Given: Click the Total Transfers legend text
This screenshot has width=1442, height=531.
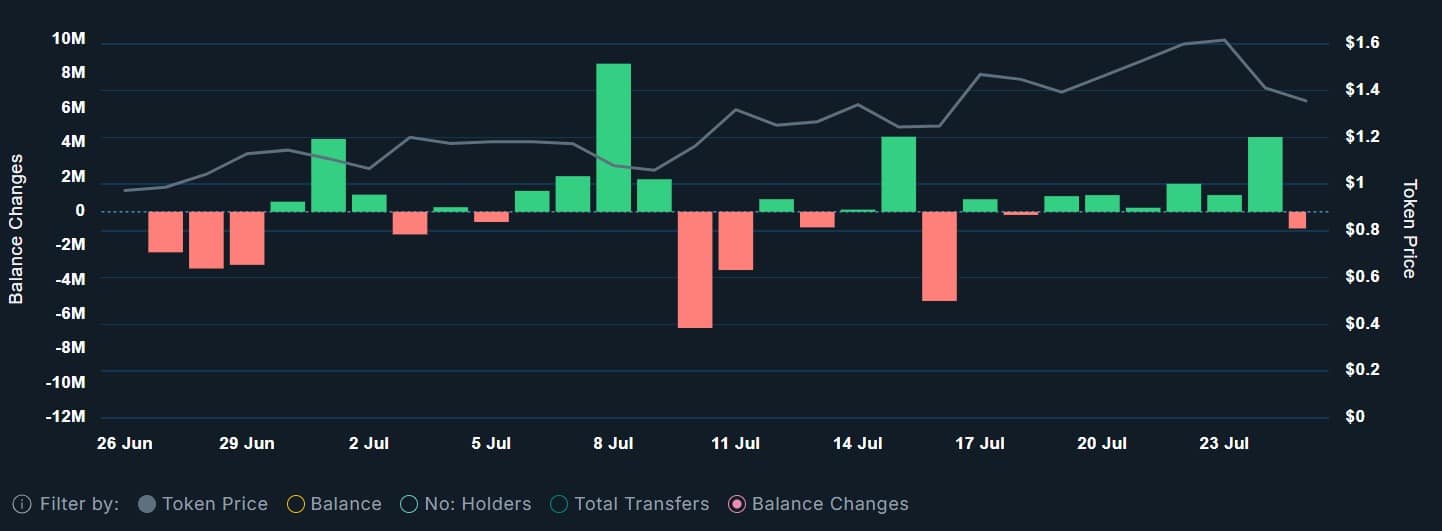Looking at the screenshot, I should pyautogui.click(x=642, y=504).
